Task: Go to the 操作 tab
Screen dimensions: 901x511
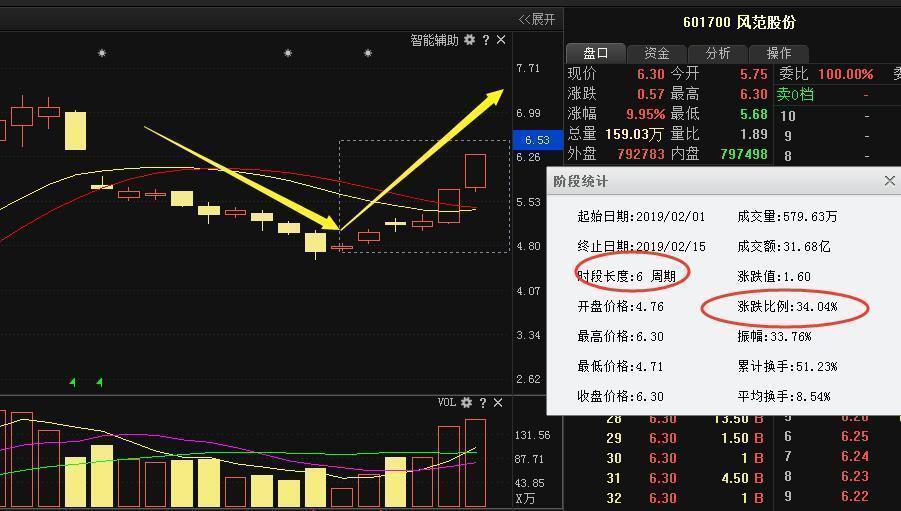Action: click(x=778, y=53)
